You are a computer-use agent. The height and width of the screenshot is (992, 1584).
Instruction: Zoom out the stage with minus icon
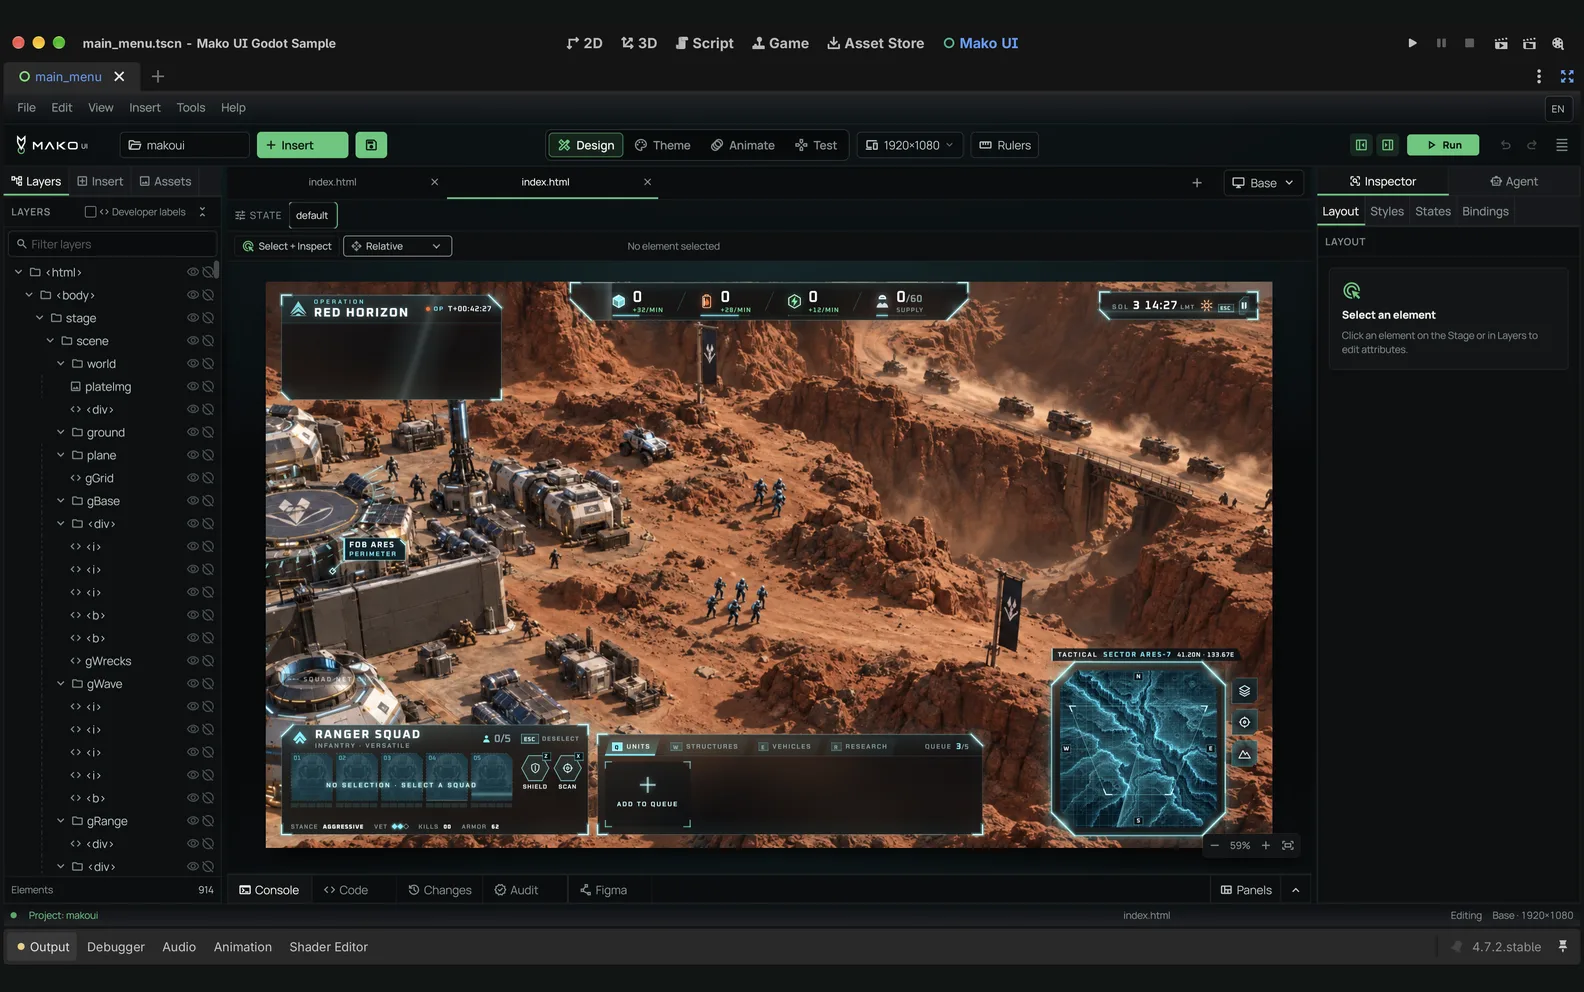[x=1214, y=845]
